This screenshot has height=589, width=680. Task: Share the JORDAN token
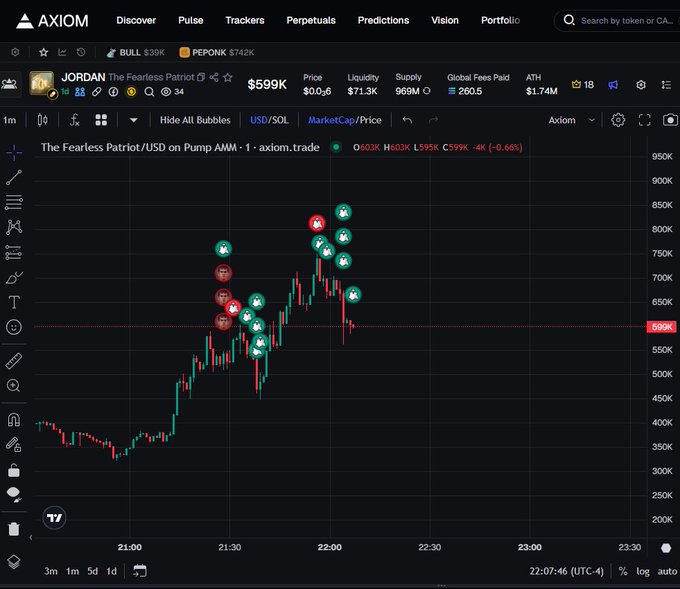214,77
